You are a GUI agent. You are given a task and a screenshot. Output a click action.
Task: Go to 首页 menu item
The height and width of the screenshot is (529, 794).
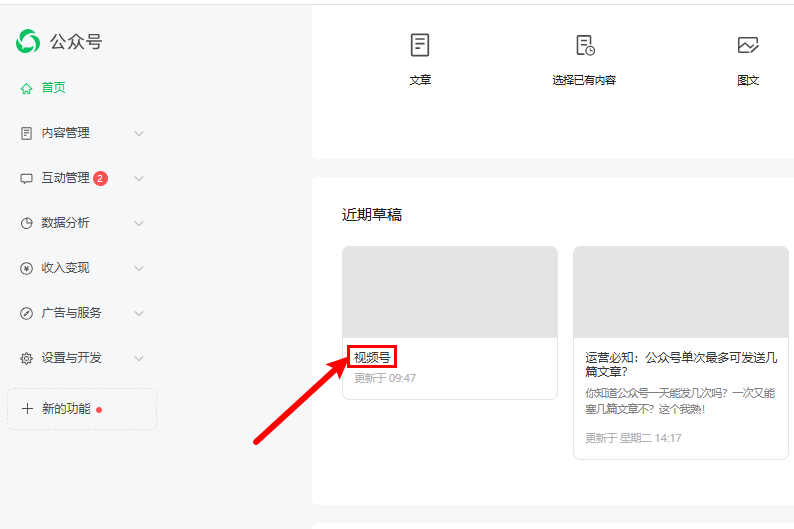click(x=54, y=88)
